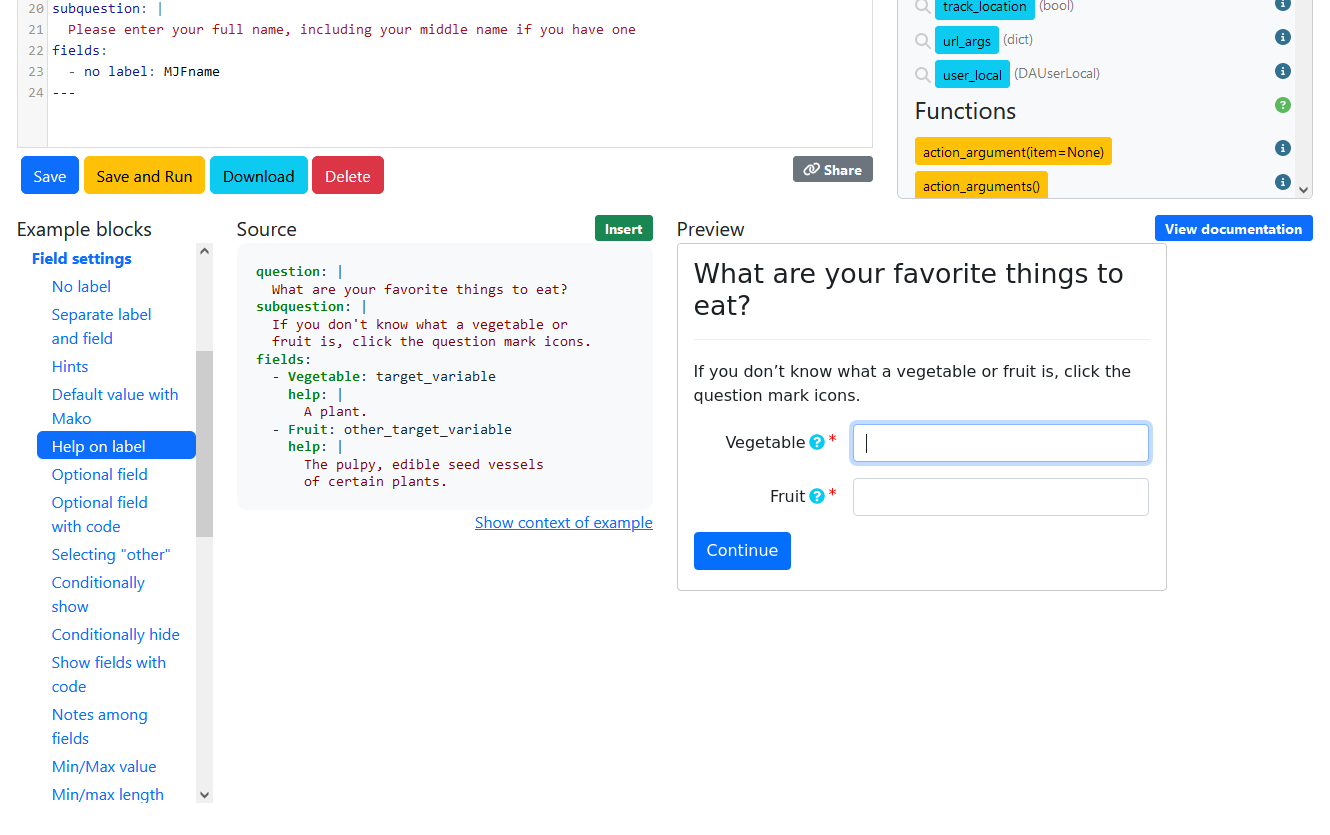The image size is (1330, 835).
Task: Select the Min/Max value example
Action: click(x=103, y=766)
